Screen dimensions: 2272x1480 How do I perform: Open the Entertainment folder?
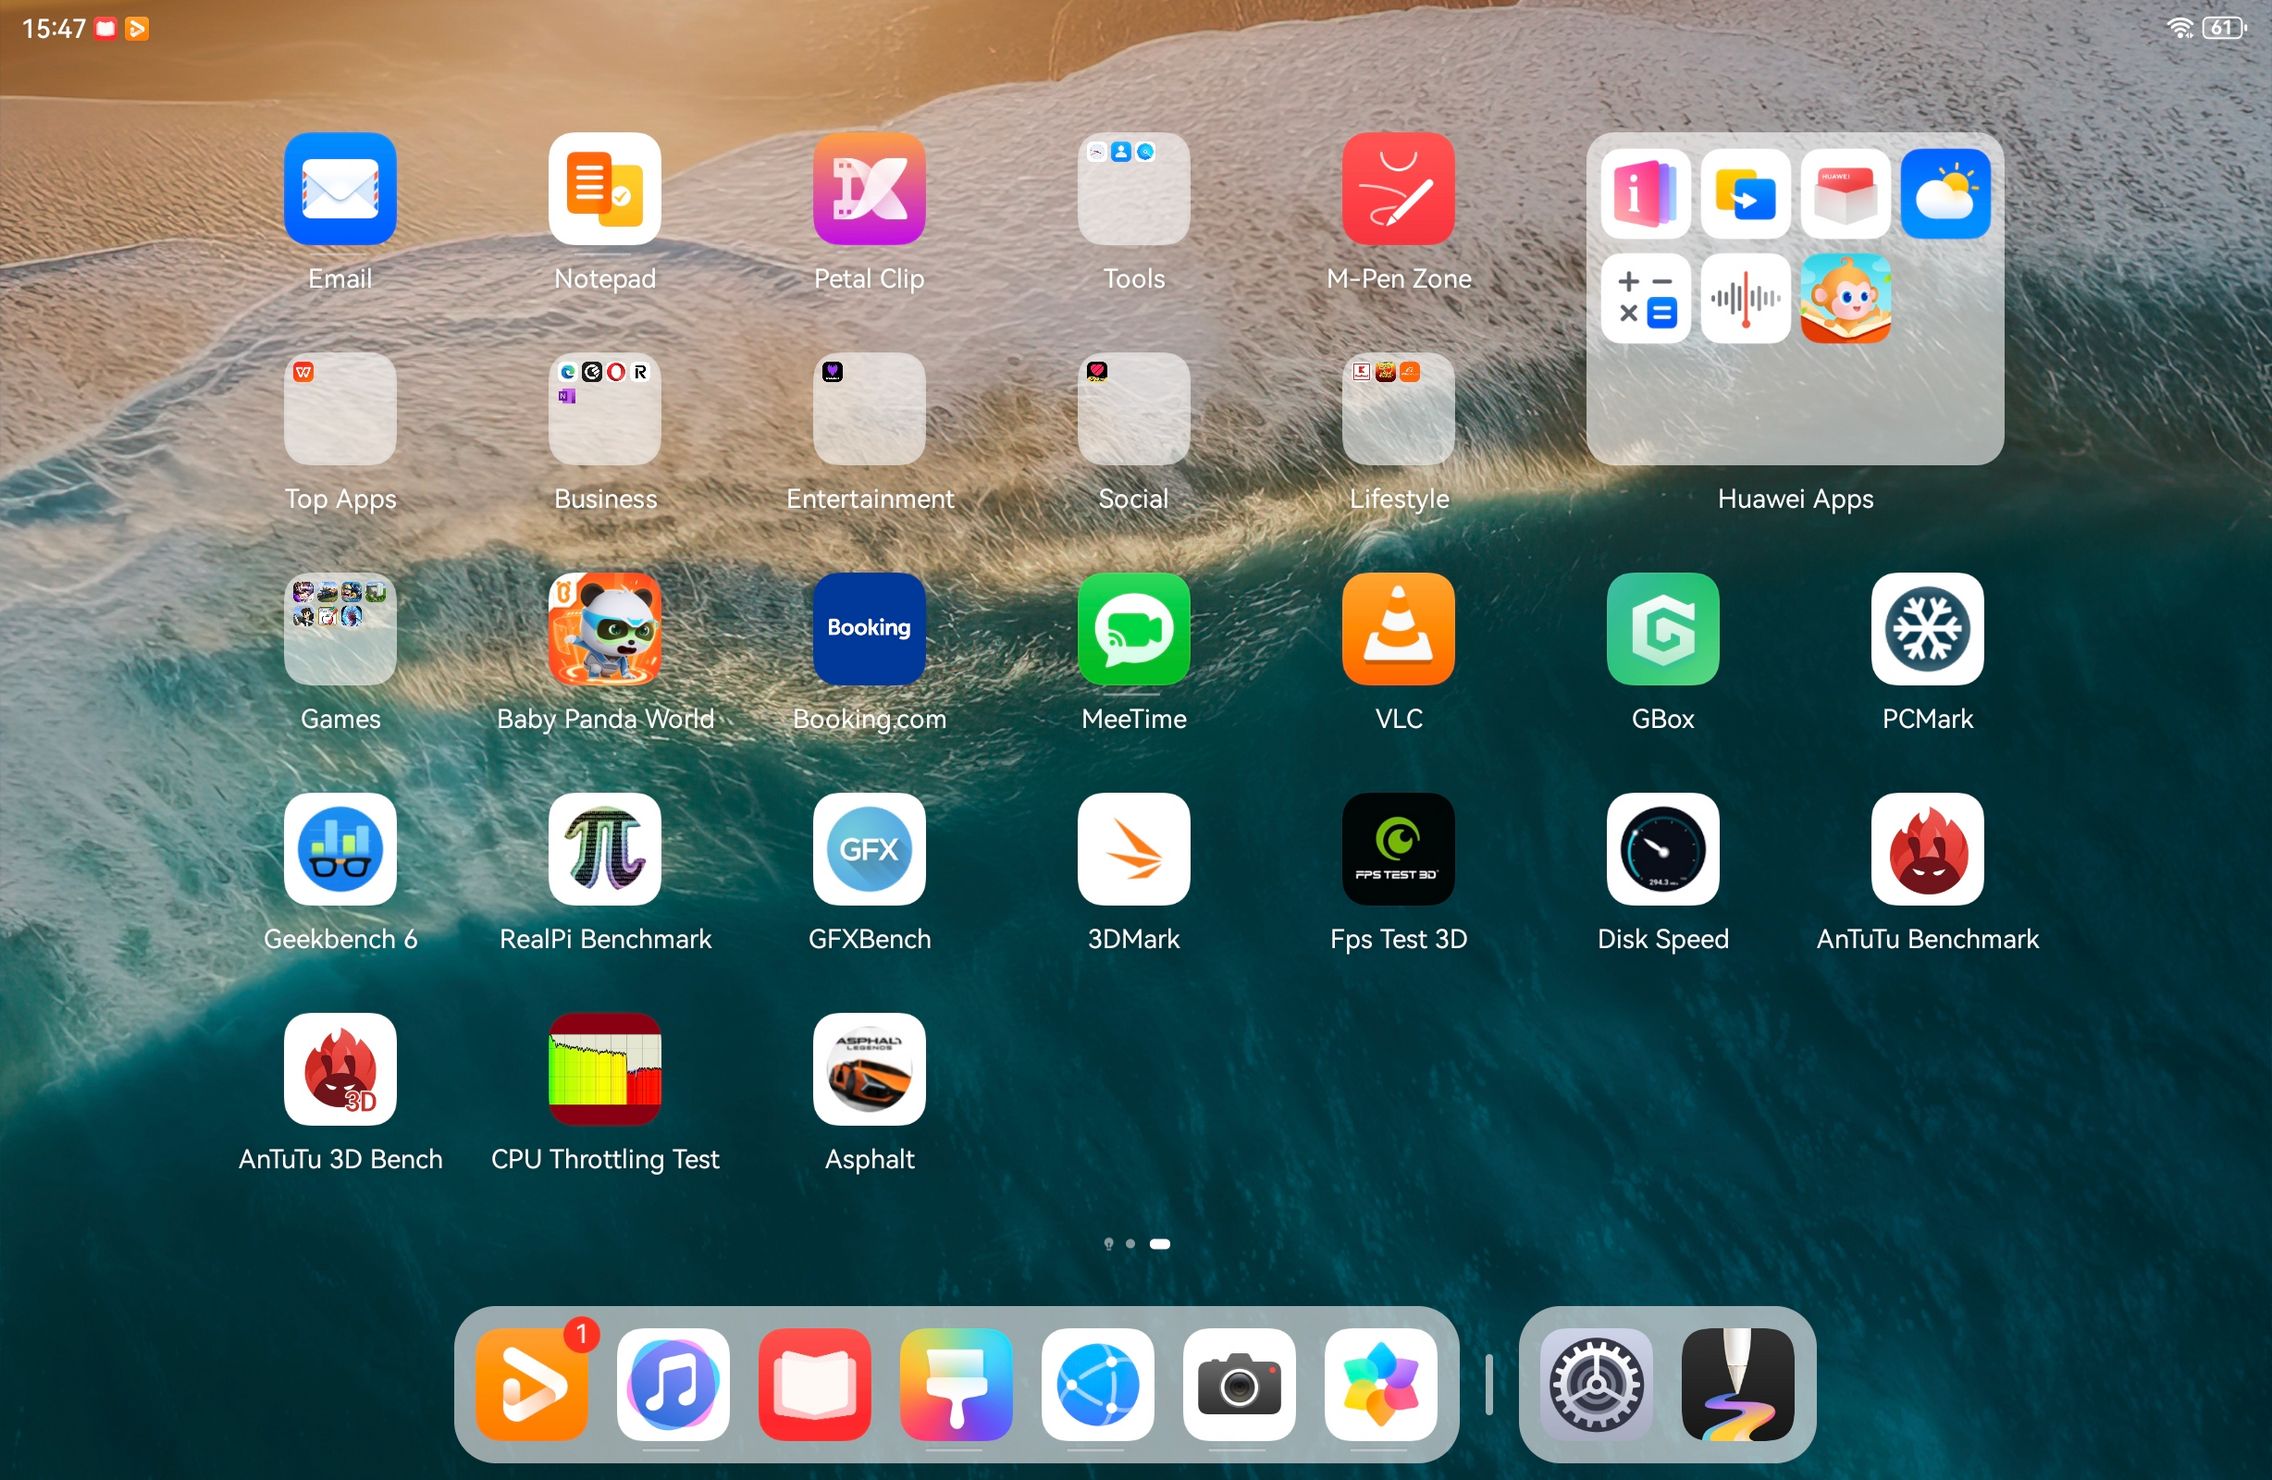869,409
